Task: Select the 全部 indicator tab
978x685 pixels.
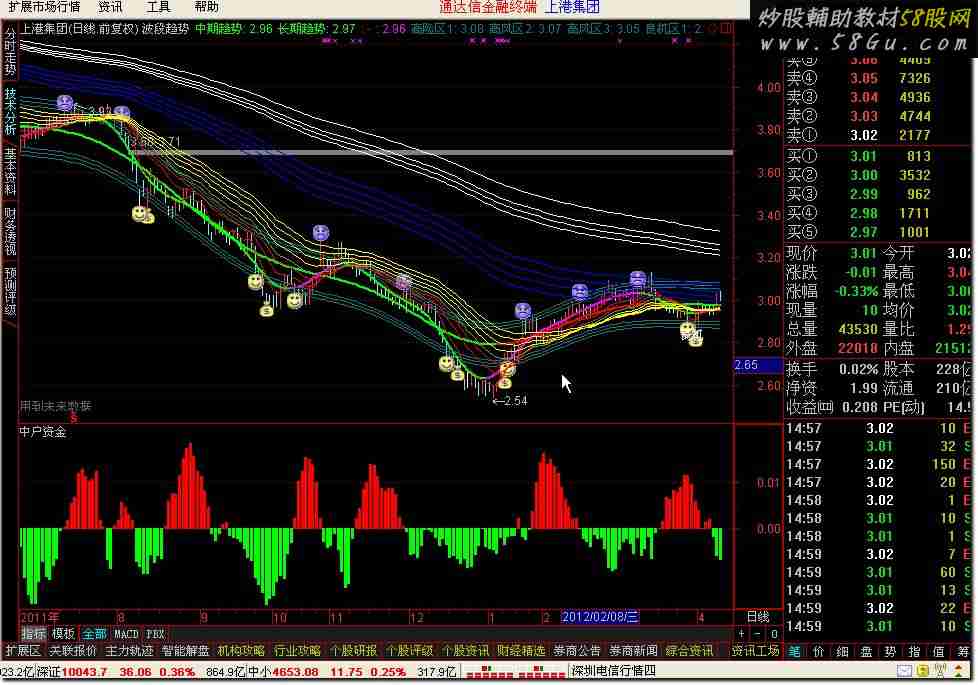Action: (x=94, y=634)
